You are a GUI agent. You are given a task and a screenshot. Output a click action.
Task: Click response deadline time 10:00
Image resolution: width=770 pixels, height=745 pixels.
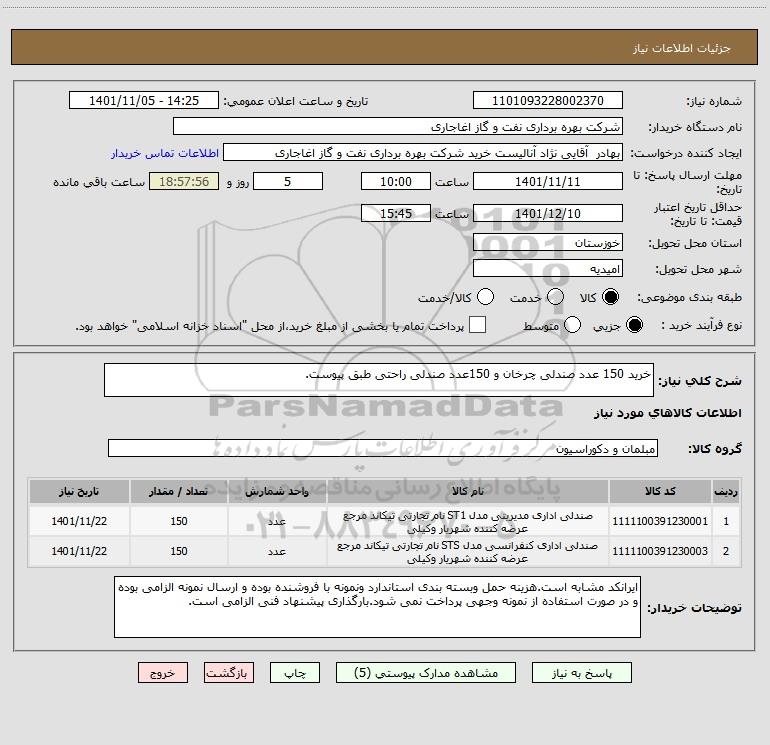pos(396,181)
